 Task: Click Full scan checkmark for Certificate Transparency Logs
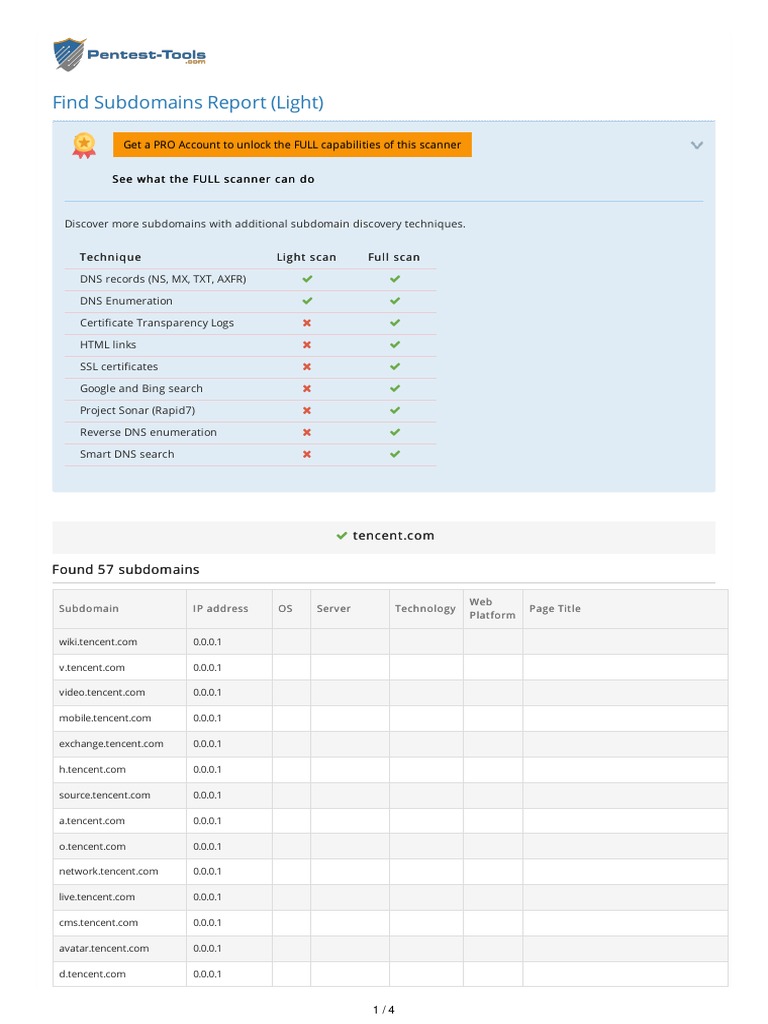(x=394, y=323)
